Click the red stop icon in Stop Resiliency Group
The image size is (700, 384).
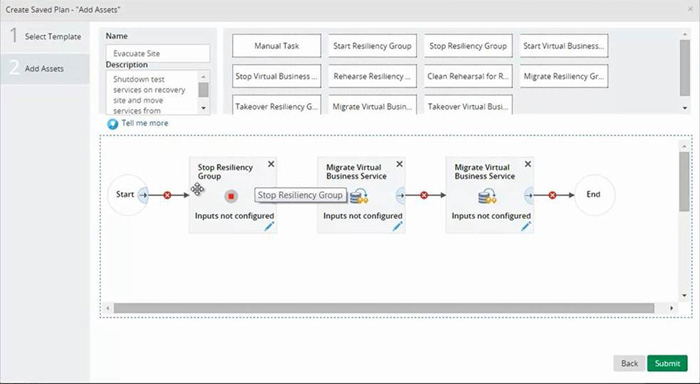tap(231, 196)
